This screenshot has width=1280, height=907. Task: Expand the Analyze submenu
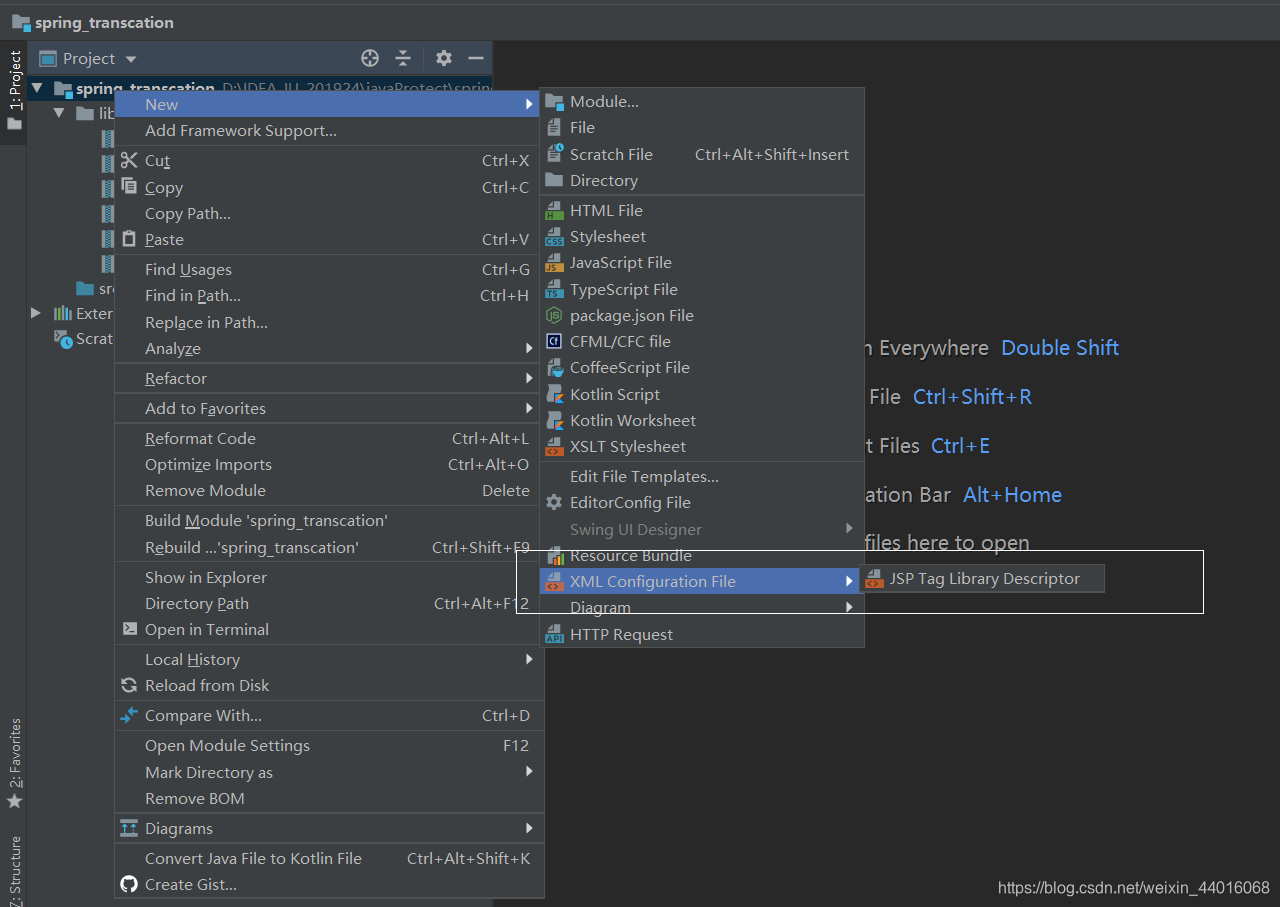click(x=529, y=348)
